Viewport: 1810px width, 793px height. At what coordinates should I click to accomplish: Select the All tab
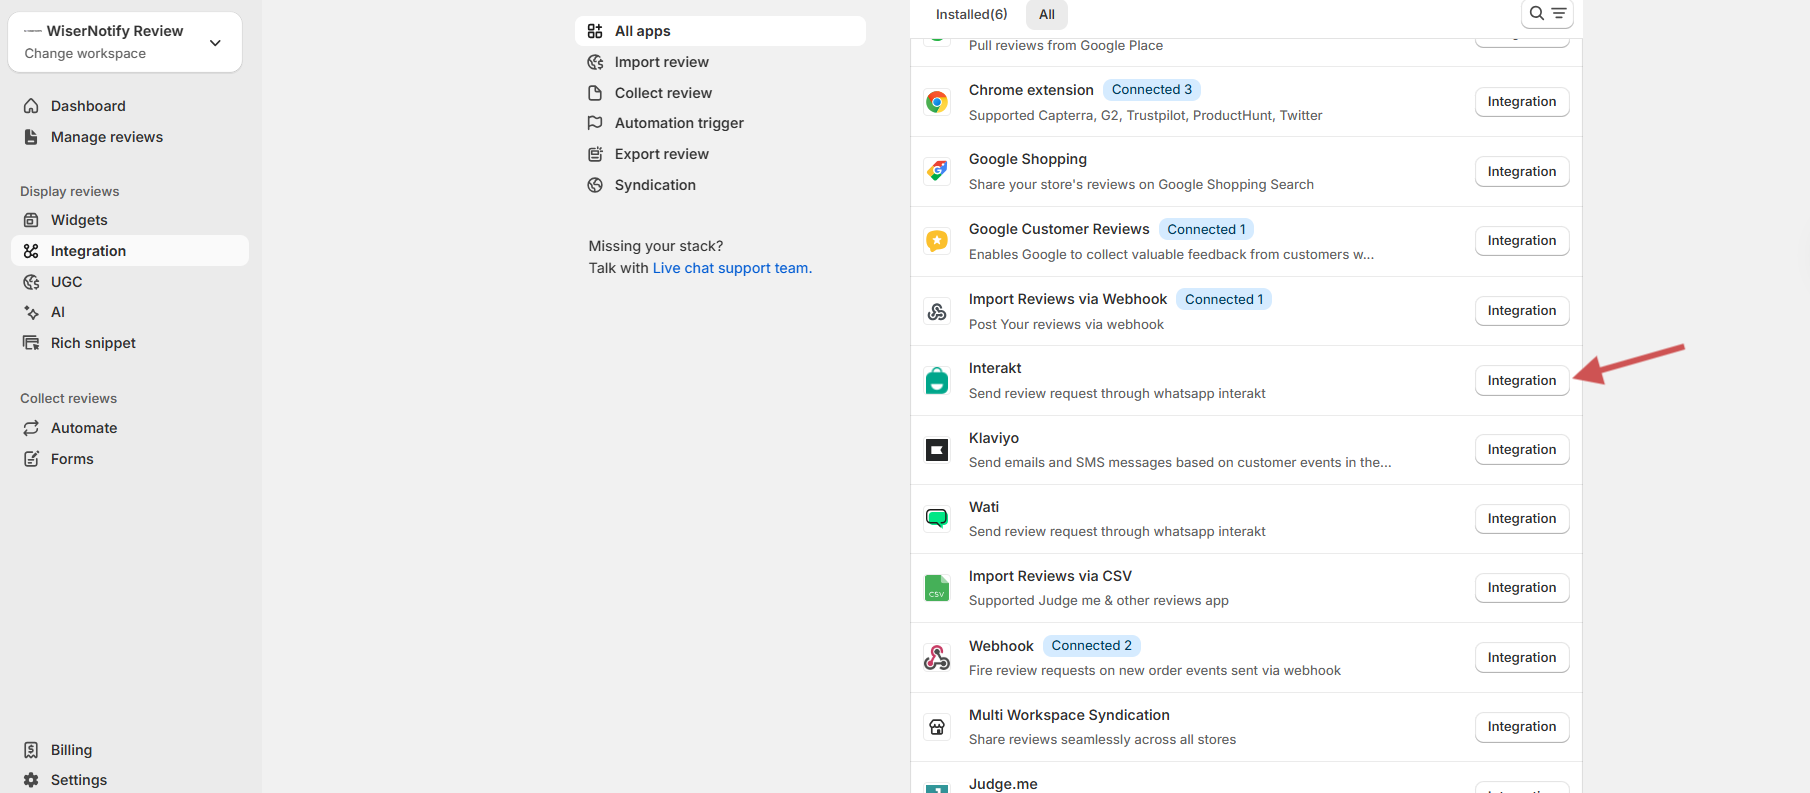pos(1046,14)
